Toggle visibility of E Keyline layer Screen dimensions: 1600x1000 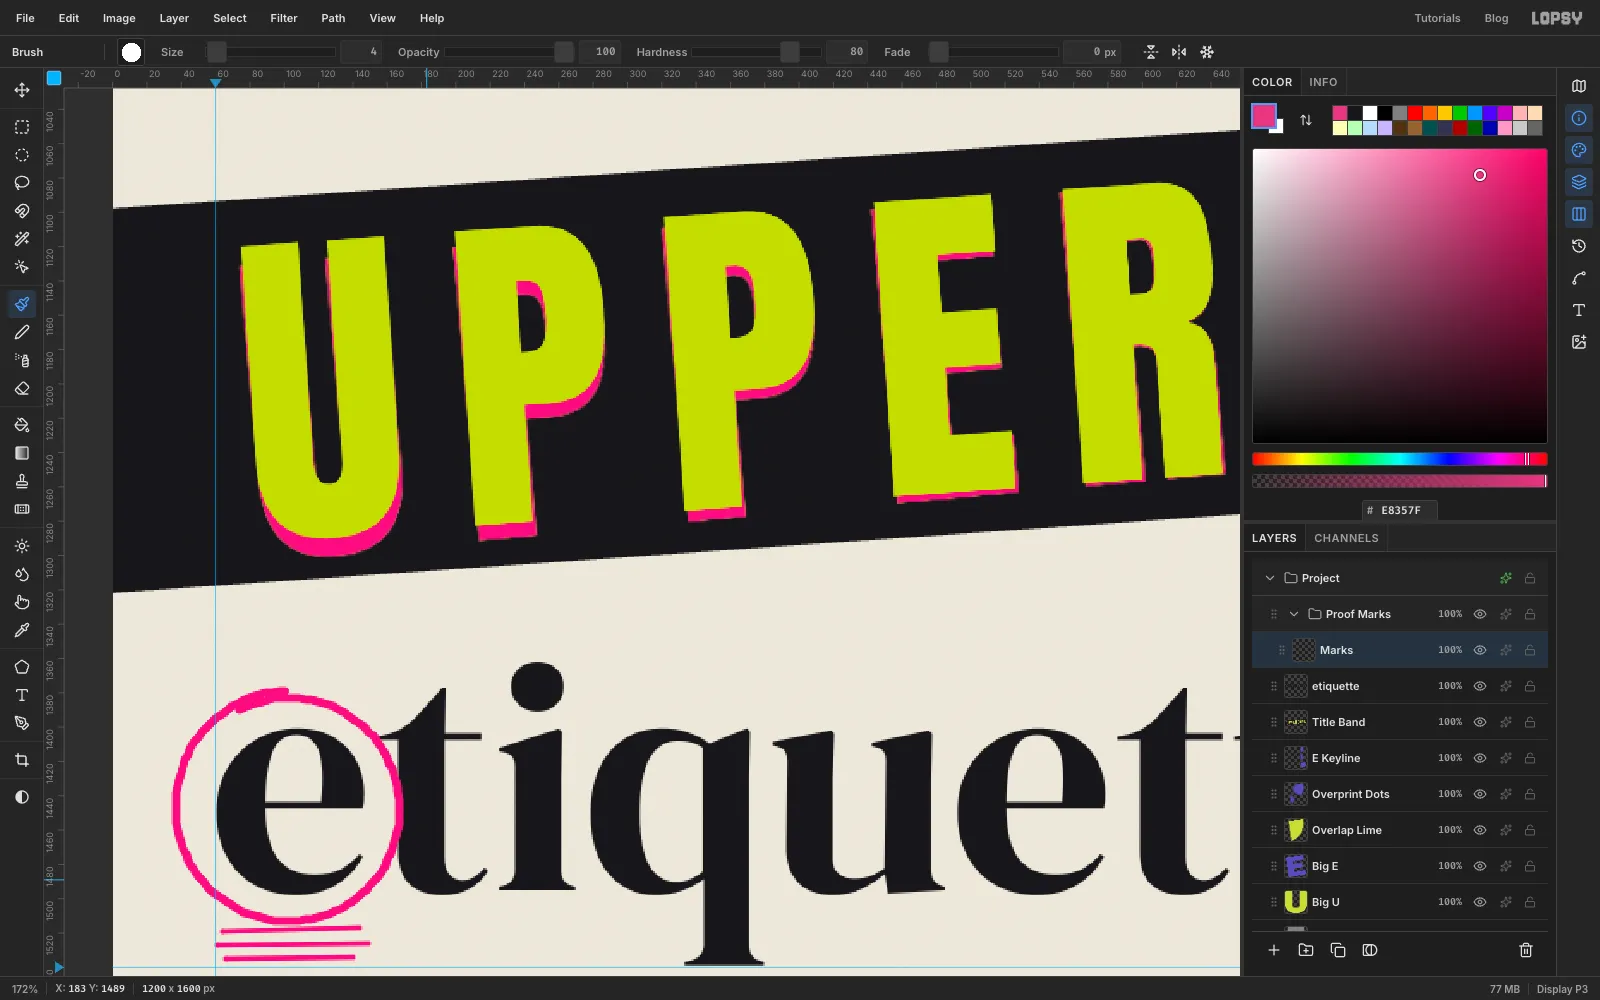pos(1480,758)
